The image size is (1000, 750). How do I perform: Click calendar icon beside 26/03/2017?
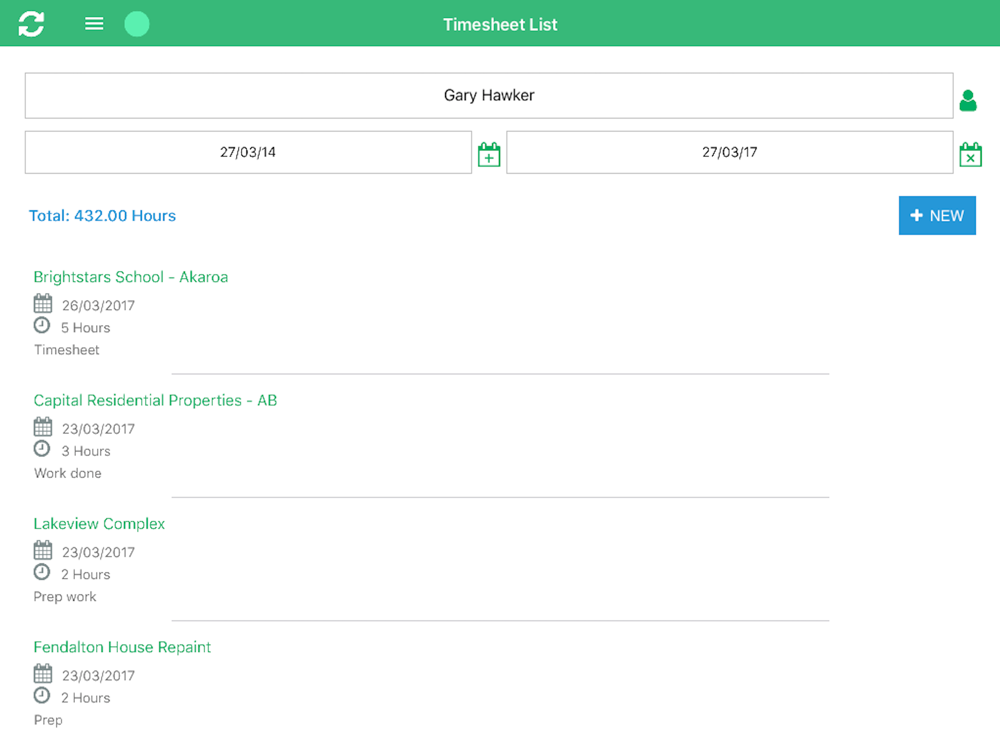click(43, 303)
